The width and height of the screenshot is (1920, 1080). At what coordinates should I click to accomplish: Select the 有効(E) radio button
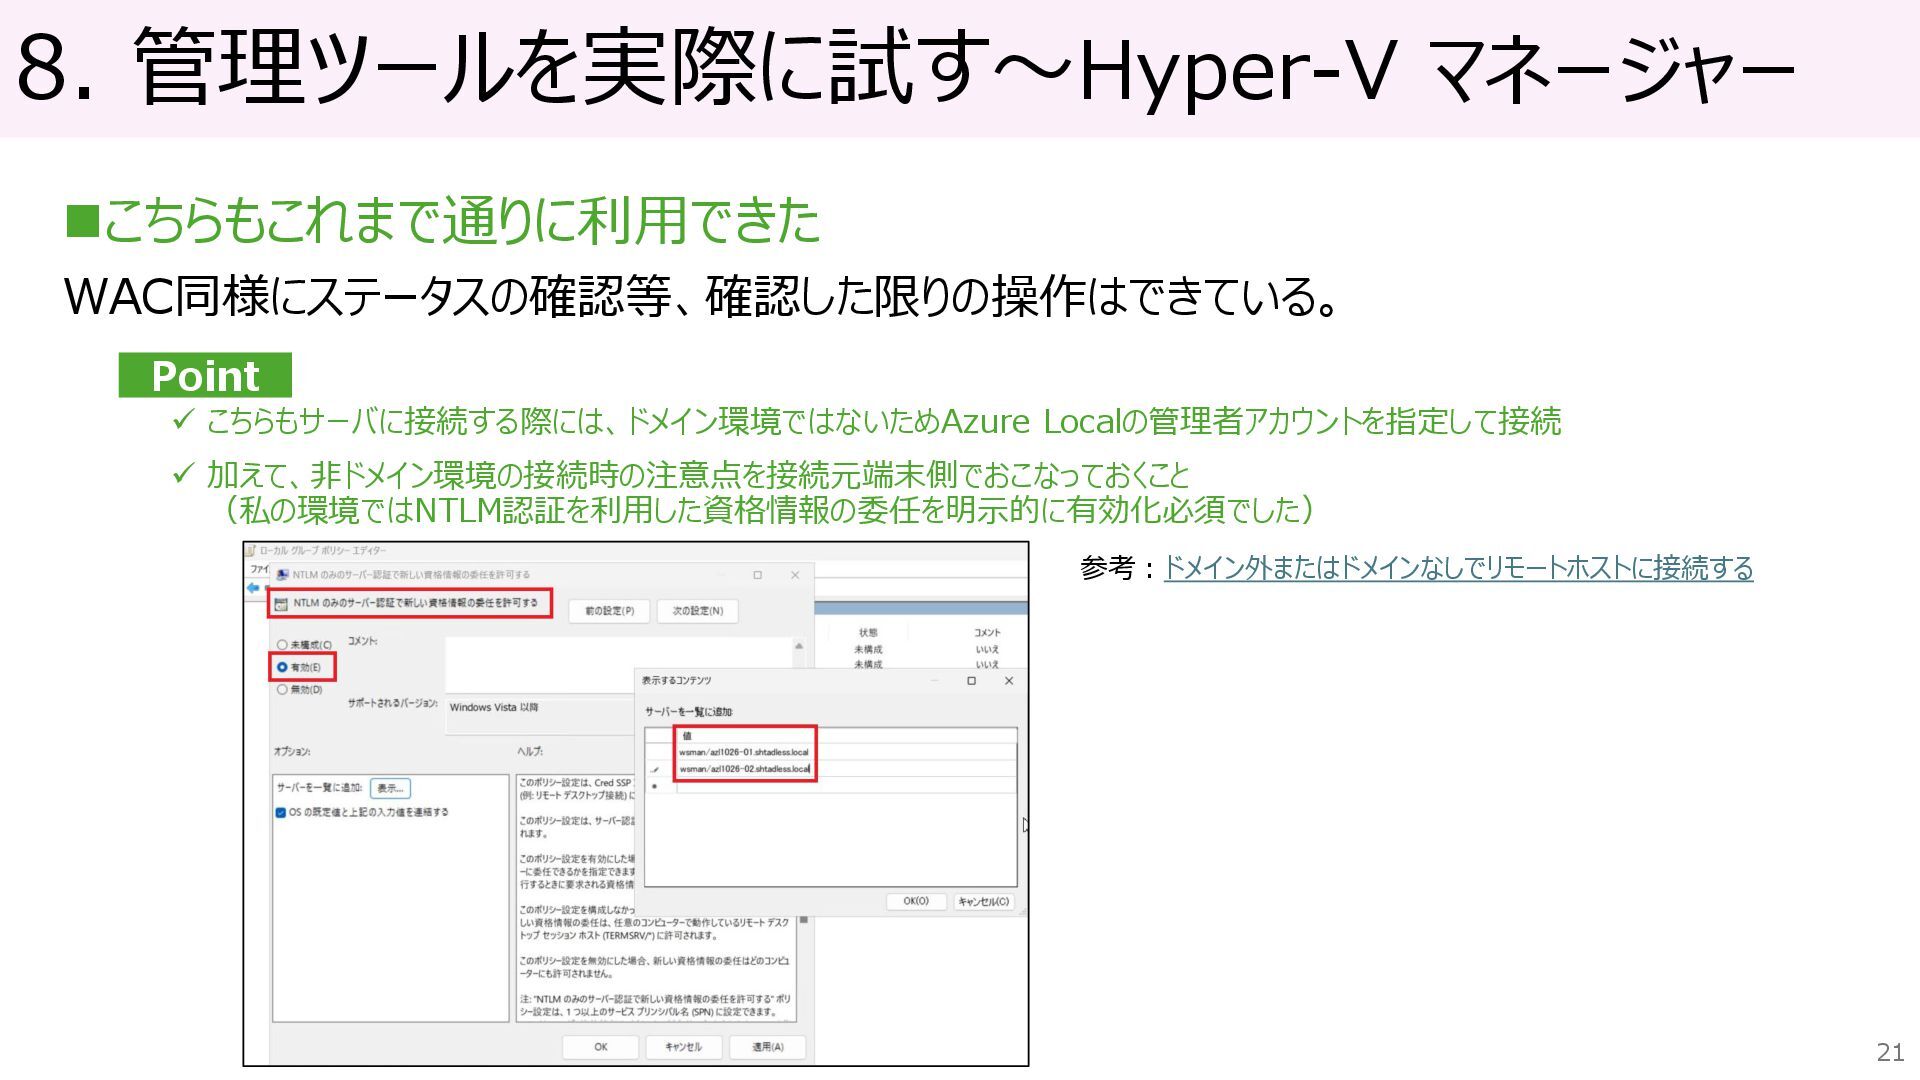(x=282, y=667)
